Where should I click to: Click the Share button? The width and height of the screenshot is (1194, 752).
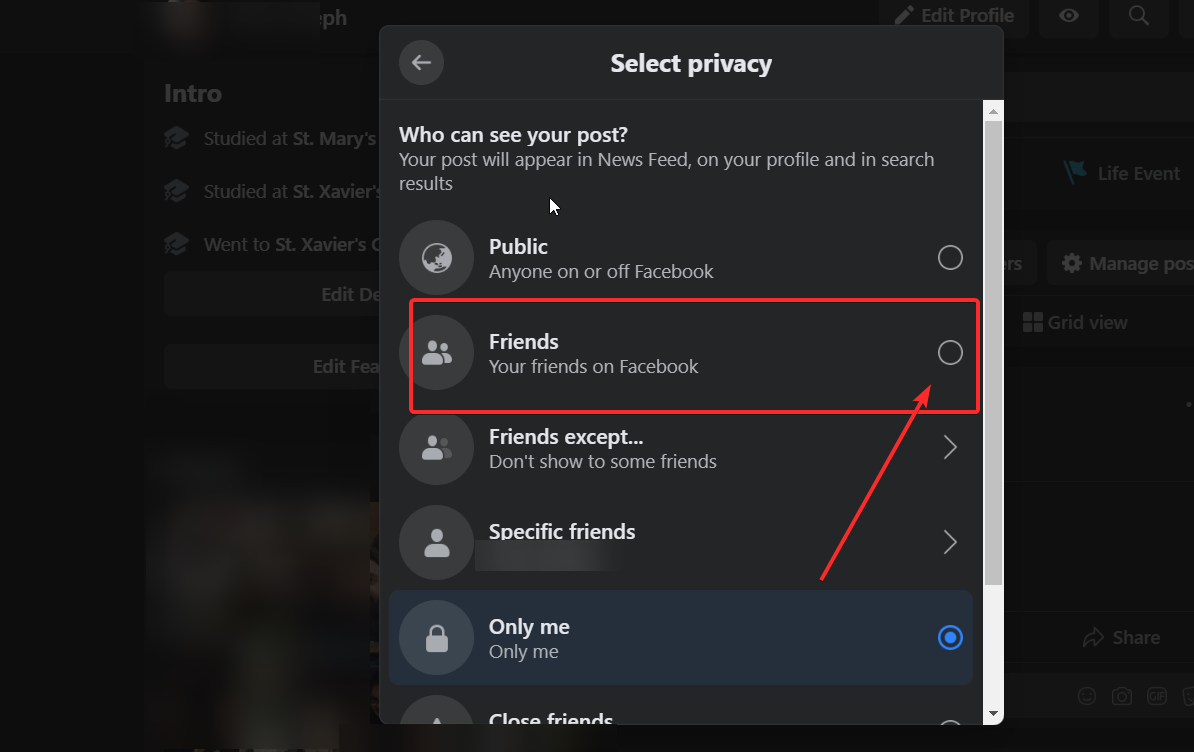(1122, 638)
